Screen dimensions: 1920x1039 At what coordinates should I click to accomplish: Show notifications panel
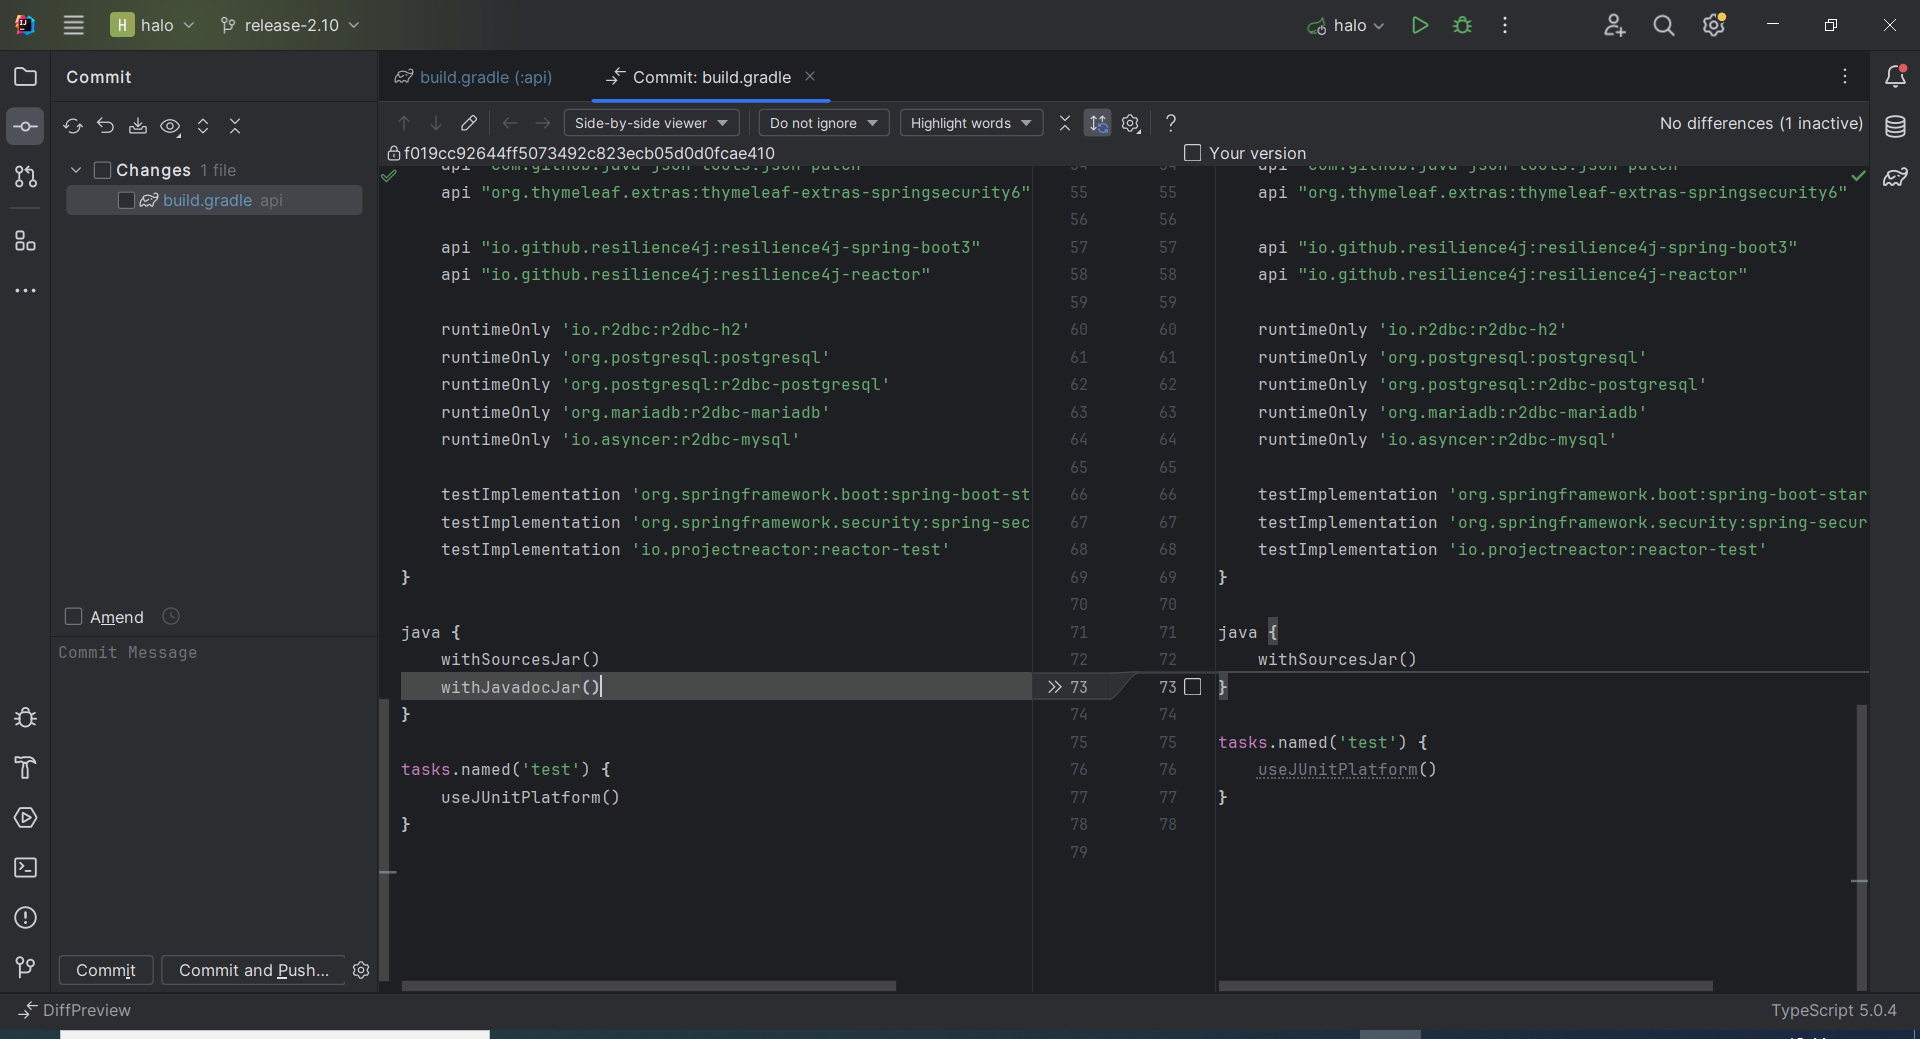tap(1895, 76)
